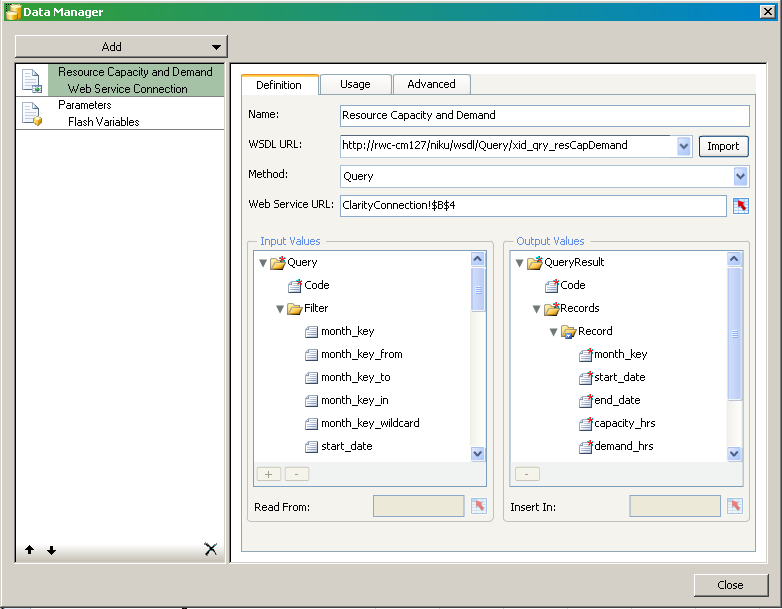Select the Web Service Connection icon in list
Image resolution: width=782 pixels, height=609 pixels.
tap(31, 80)
